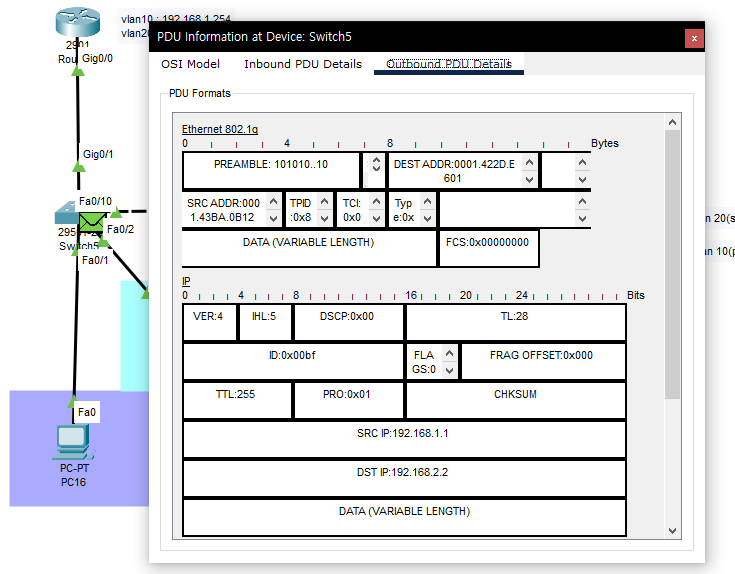The image size is (735, 574).
Task: Click the up arrow in TCI field
Action: [x=376, y=201]
